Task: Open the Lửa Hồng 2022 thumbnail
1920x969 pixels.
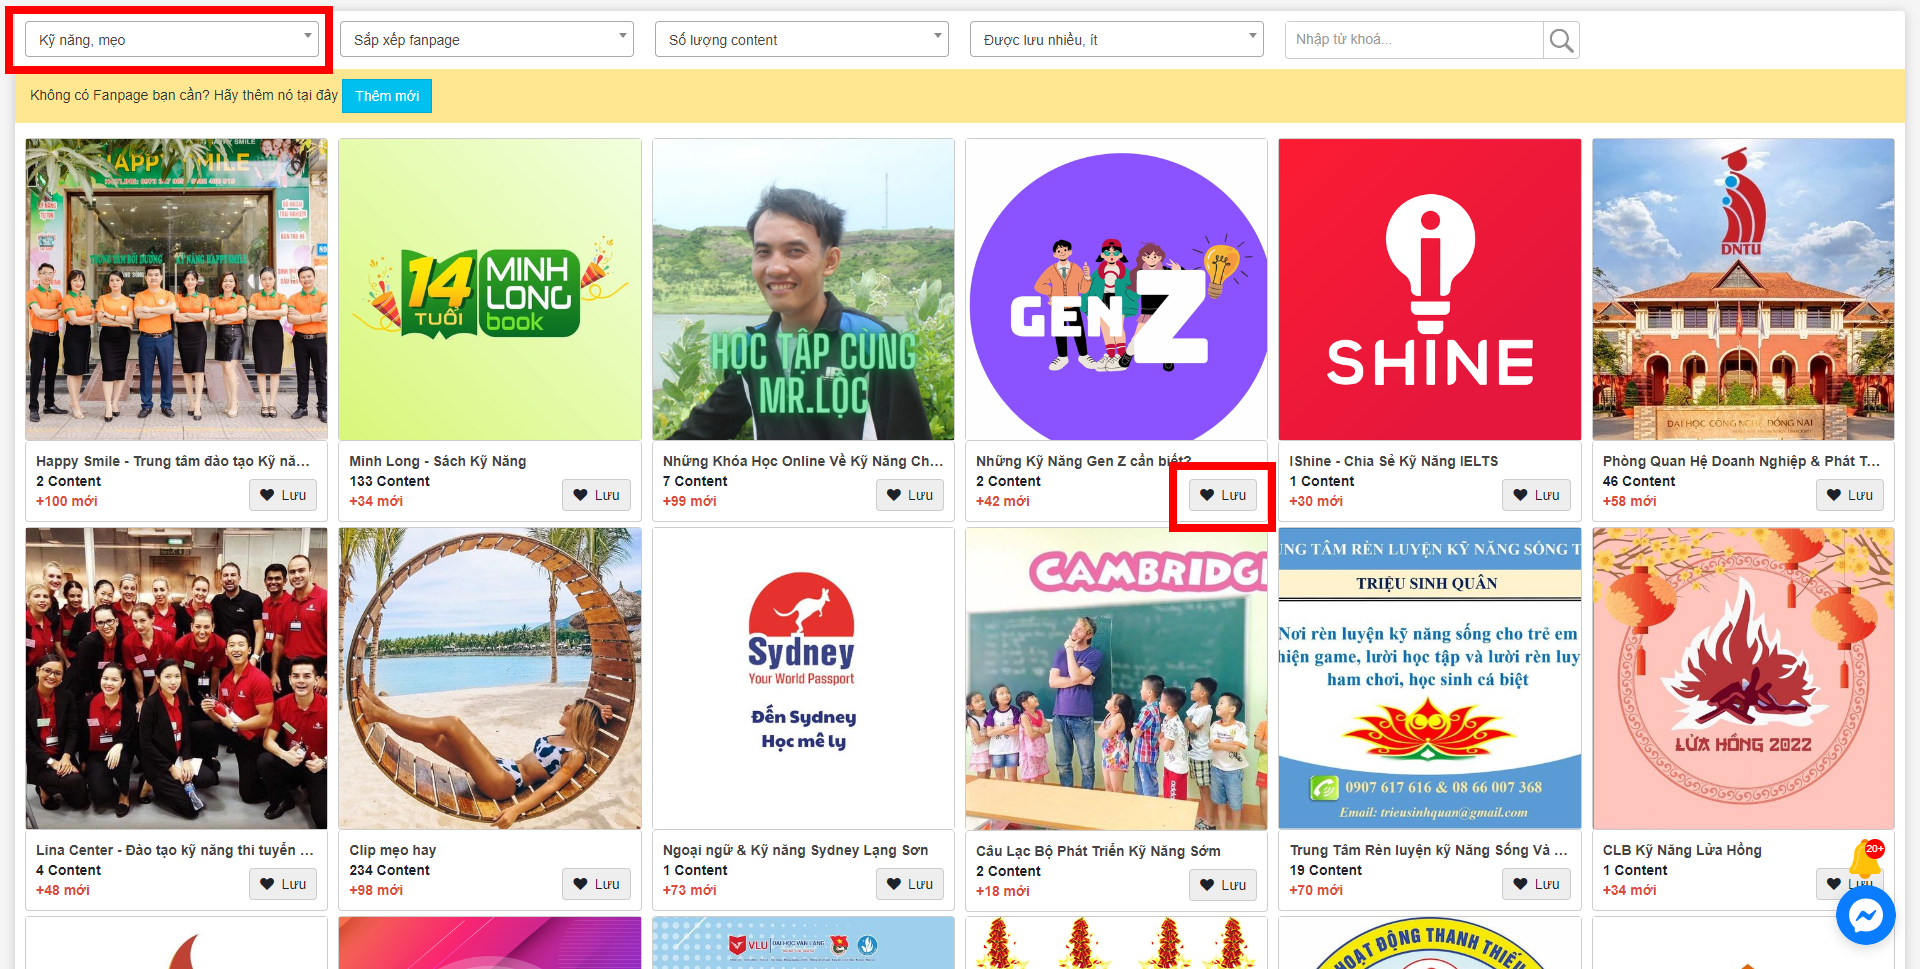Action: tap(1743, 678)
